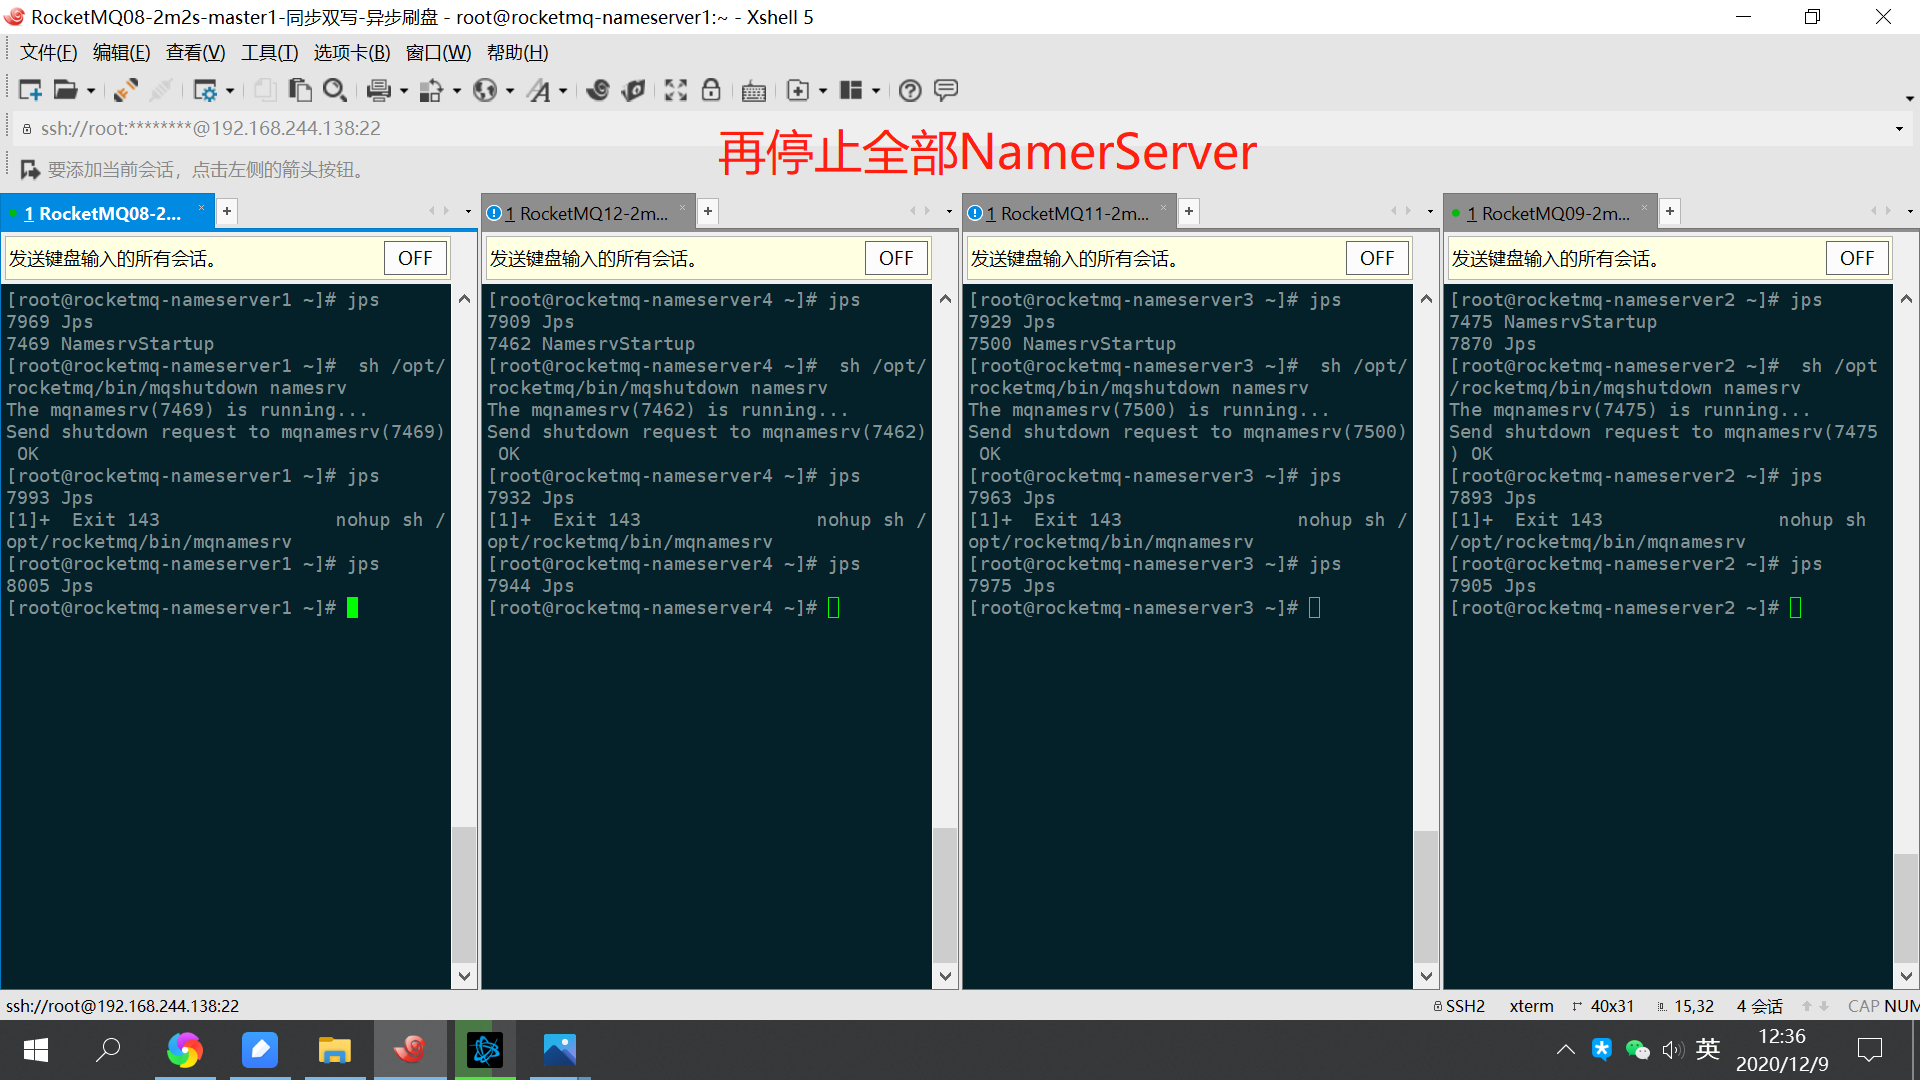The image size is (1920, 1080).
Task: Click the color scheme transfer icon
Action: 431,90
